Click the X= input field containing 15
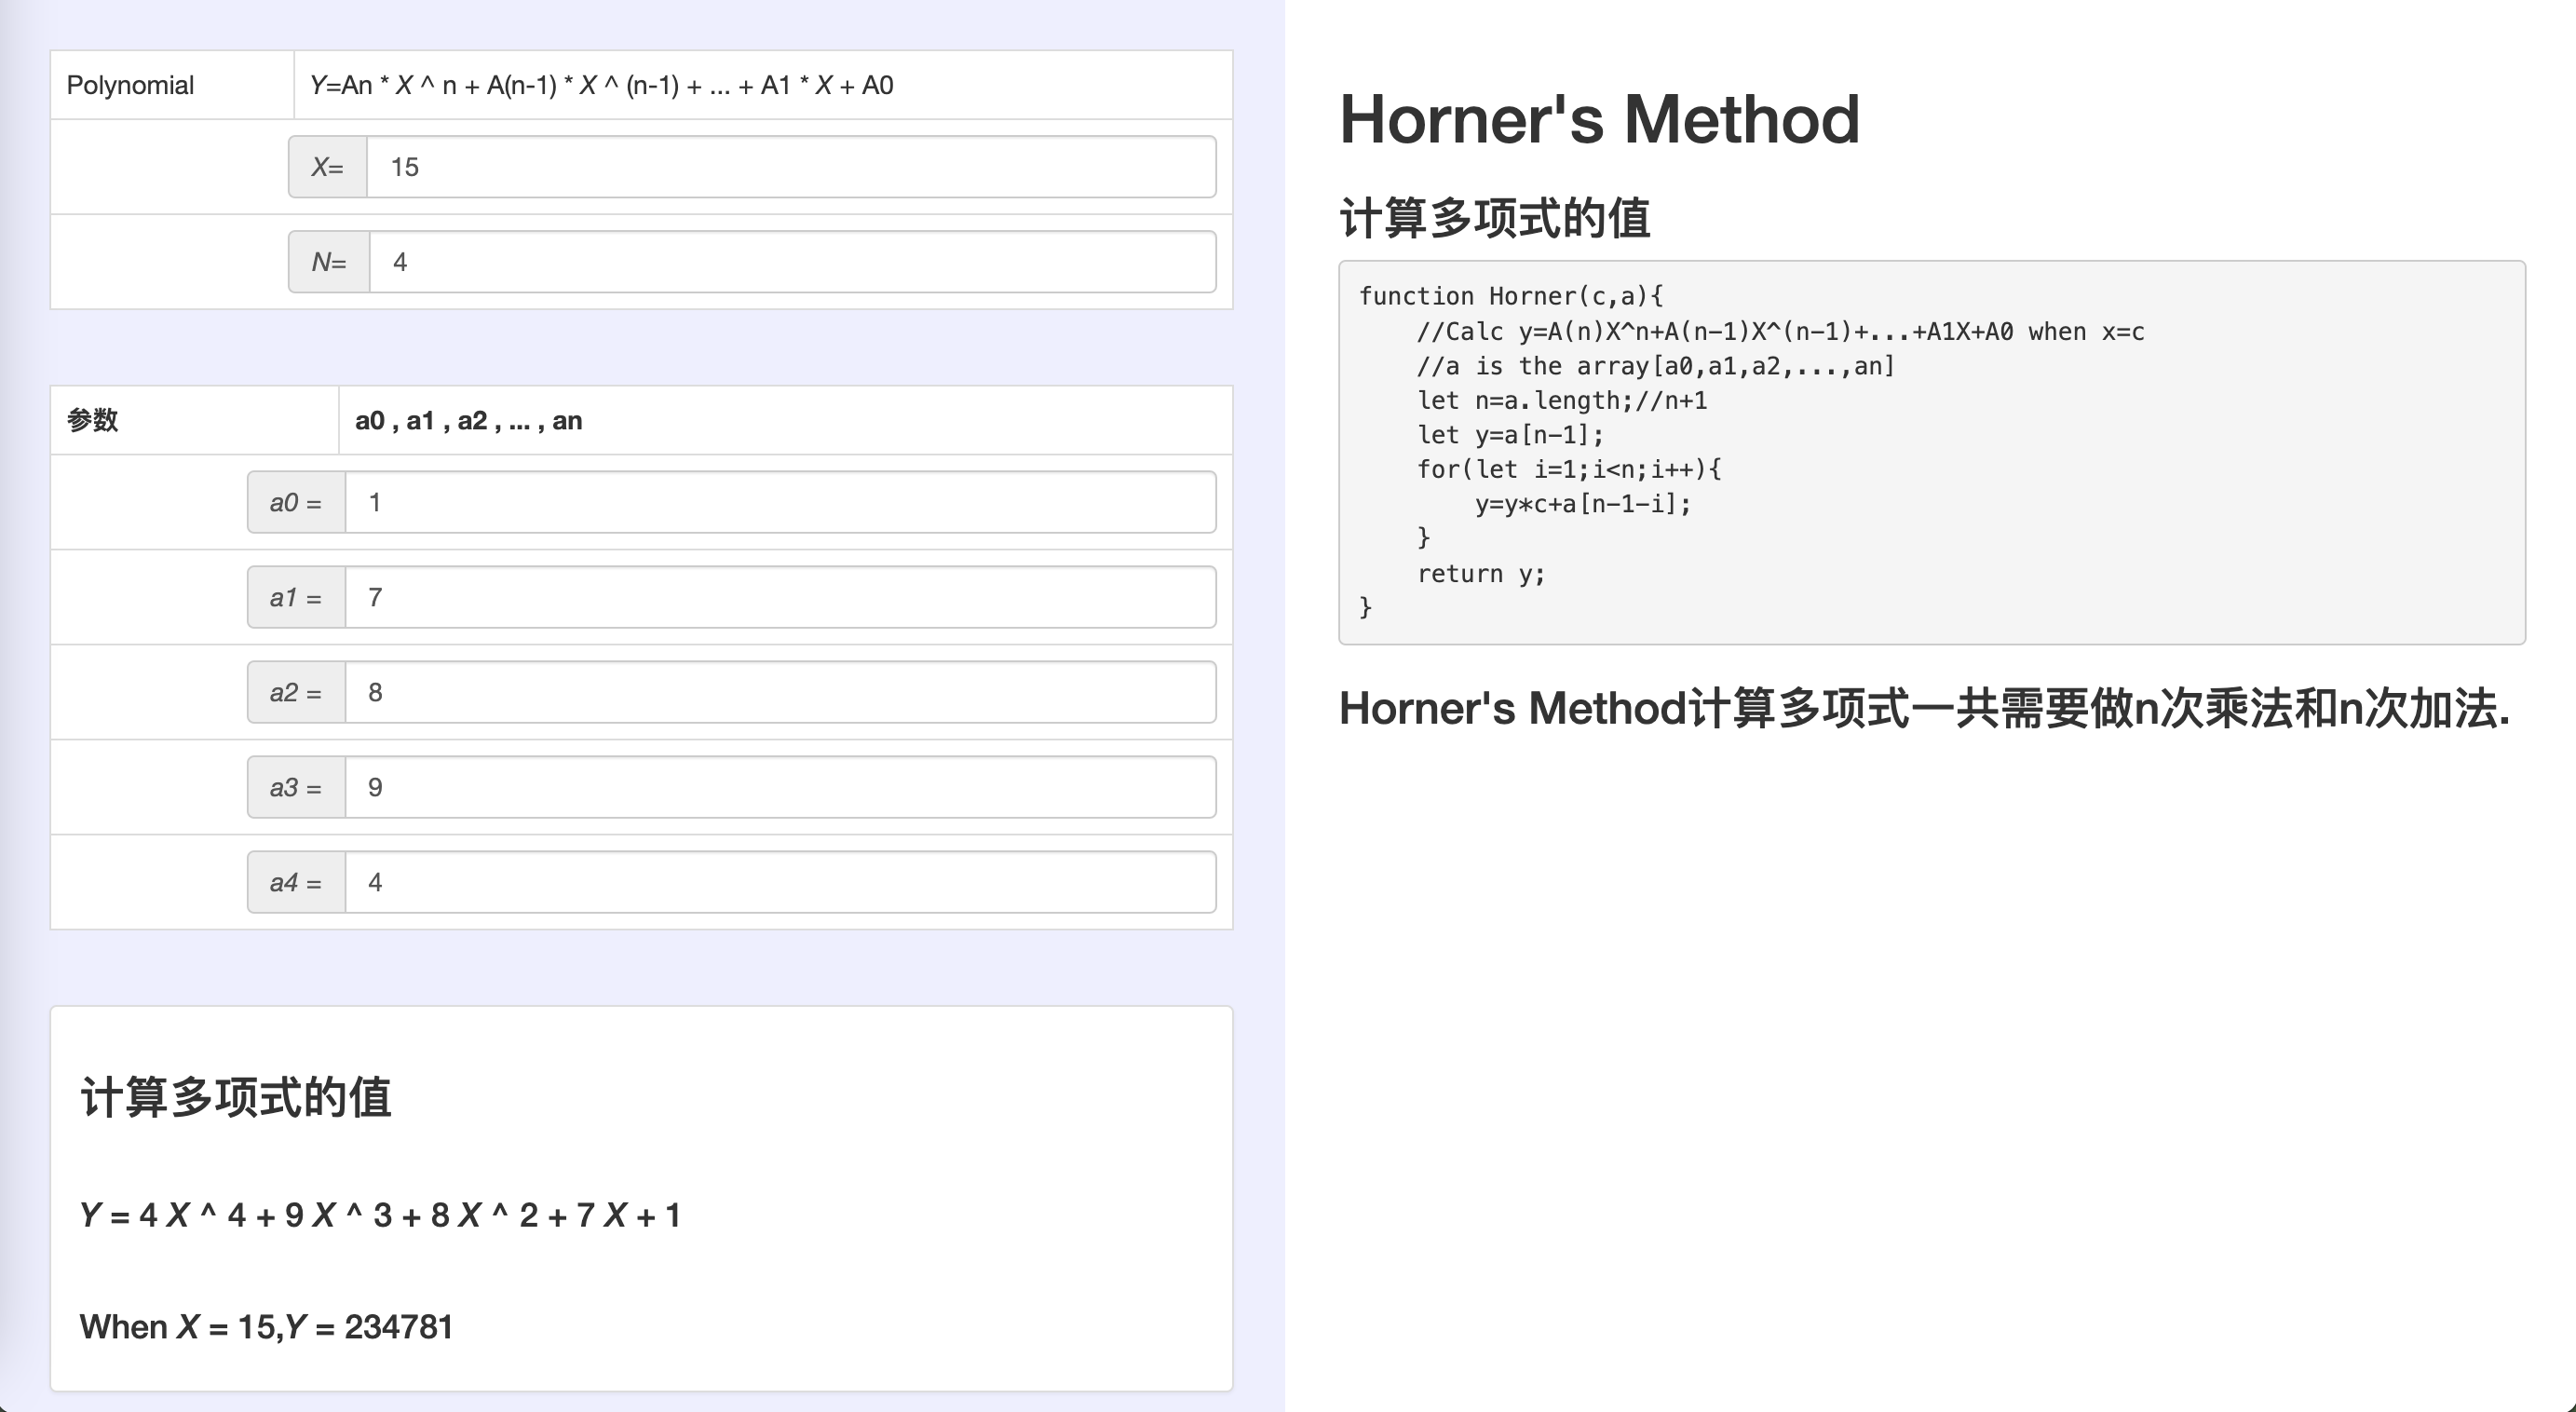This screenshot has width=2576, height=1412. tap(791, 167)
